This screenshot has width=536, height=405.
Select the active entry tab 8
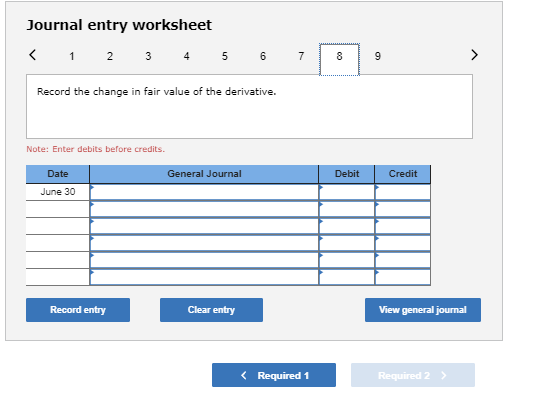coord(339,59)
